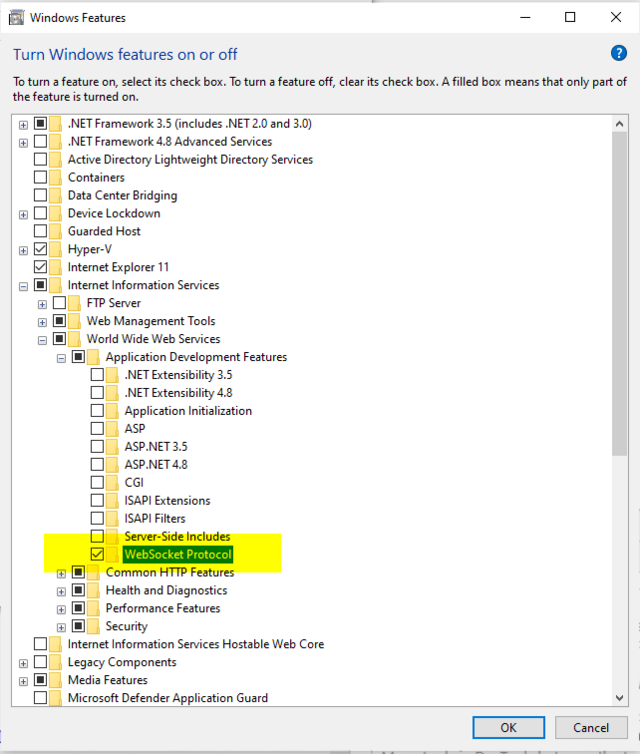640x754 pixels.
Task: Expand Performance Features node
Action: point(61,610)
